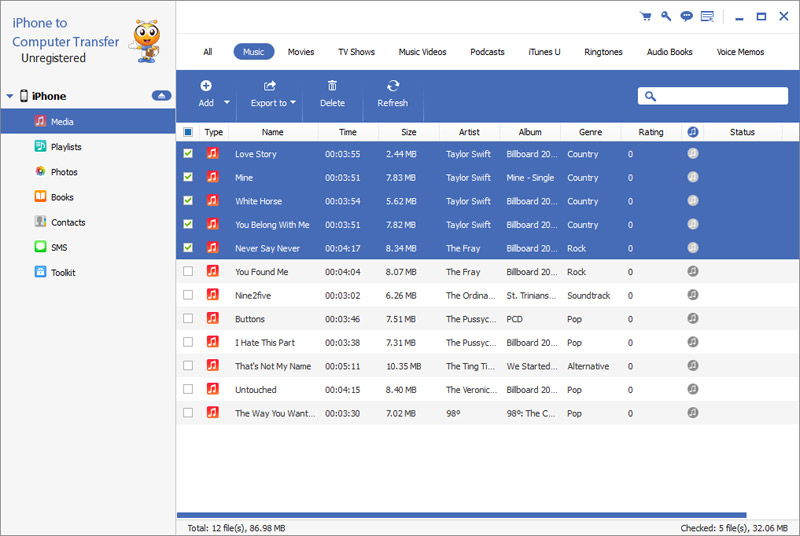Check the The Way You Want checkbox

tap(188, 413)
